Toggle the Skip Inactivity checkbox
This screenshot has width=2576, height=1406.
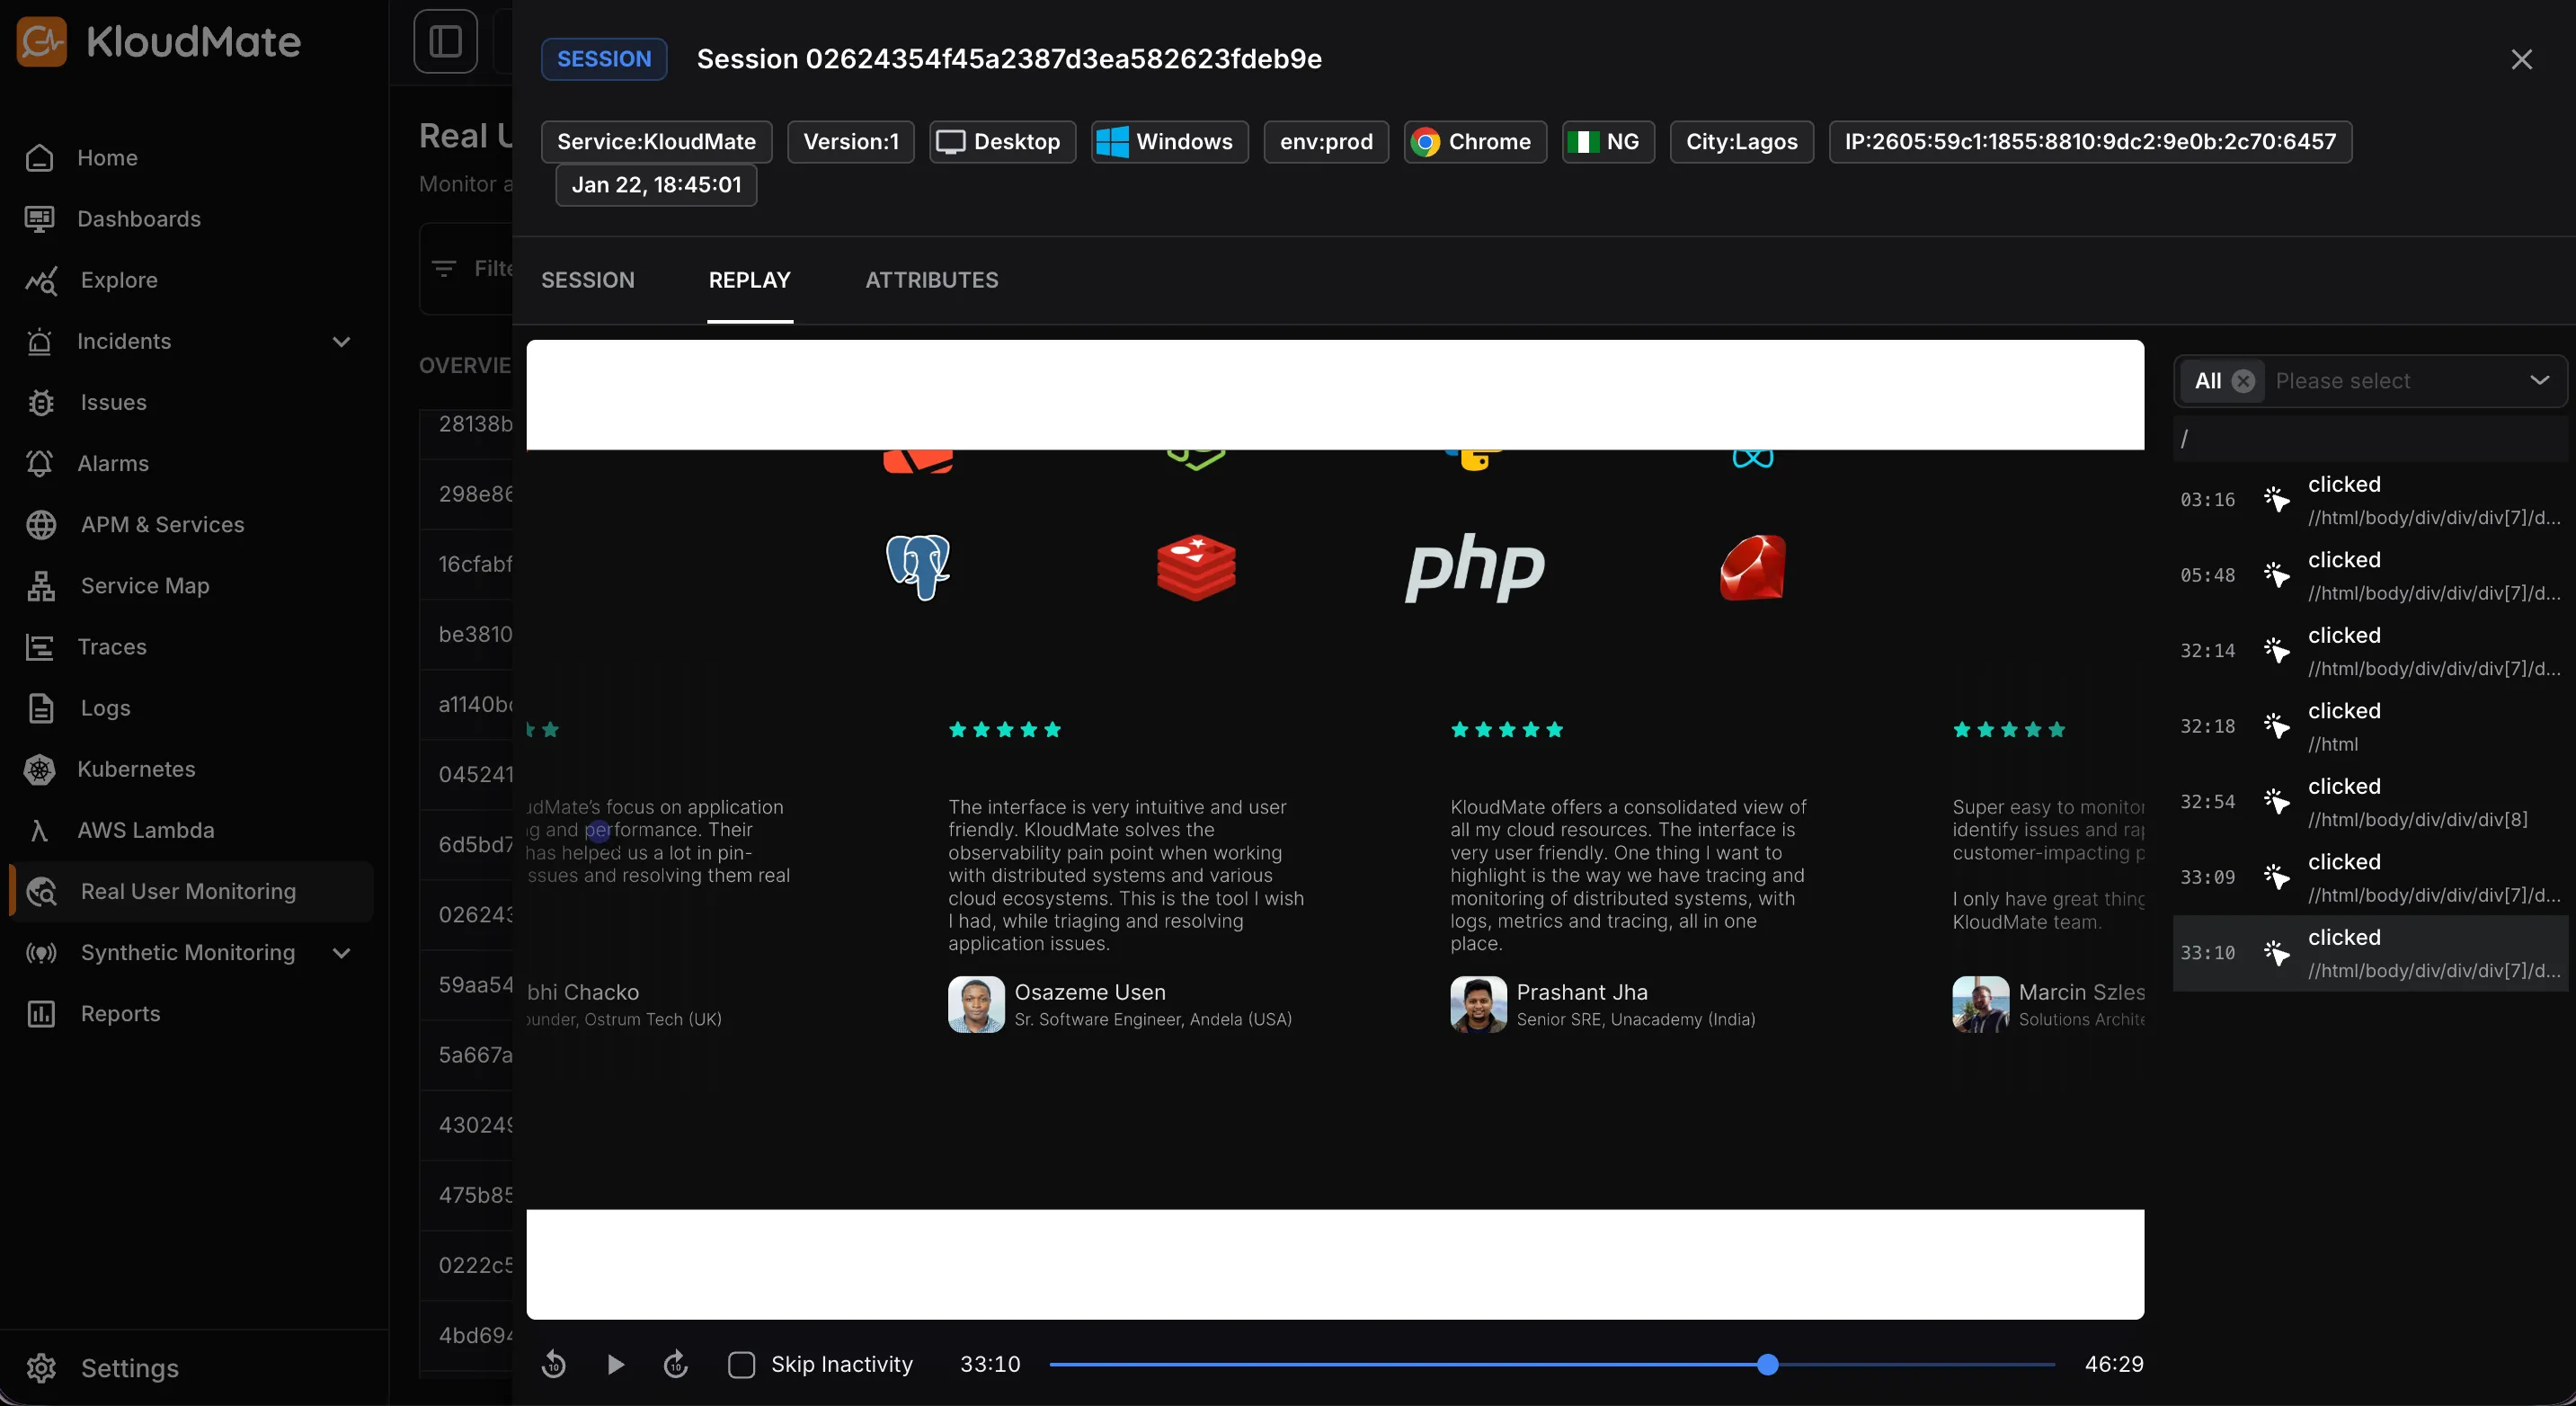tap(741, 1364)
